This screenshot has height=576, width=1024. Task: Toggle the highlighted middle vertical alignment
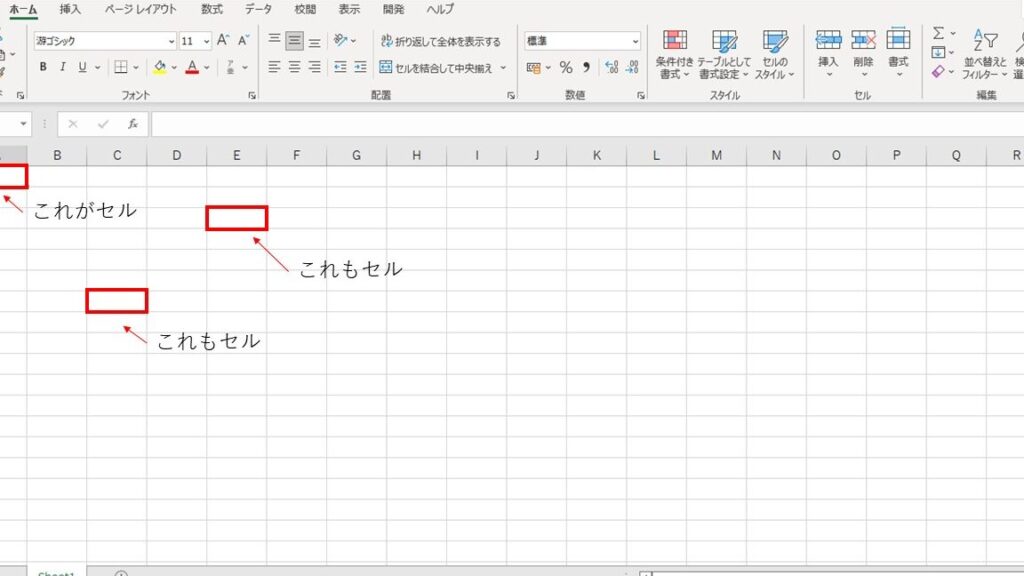tap(295, 40)
